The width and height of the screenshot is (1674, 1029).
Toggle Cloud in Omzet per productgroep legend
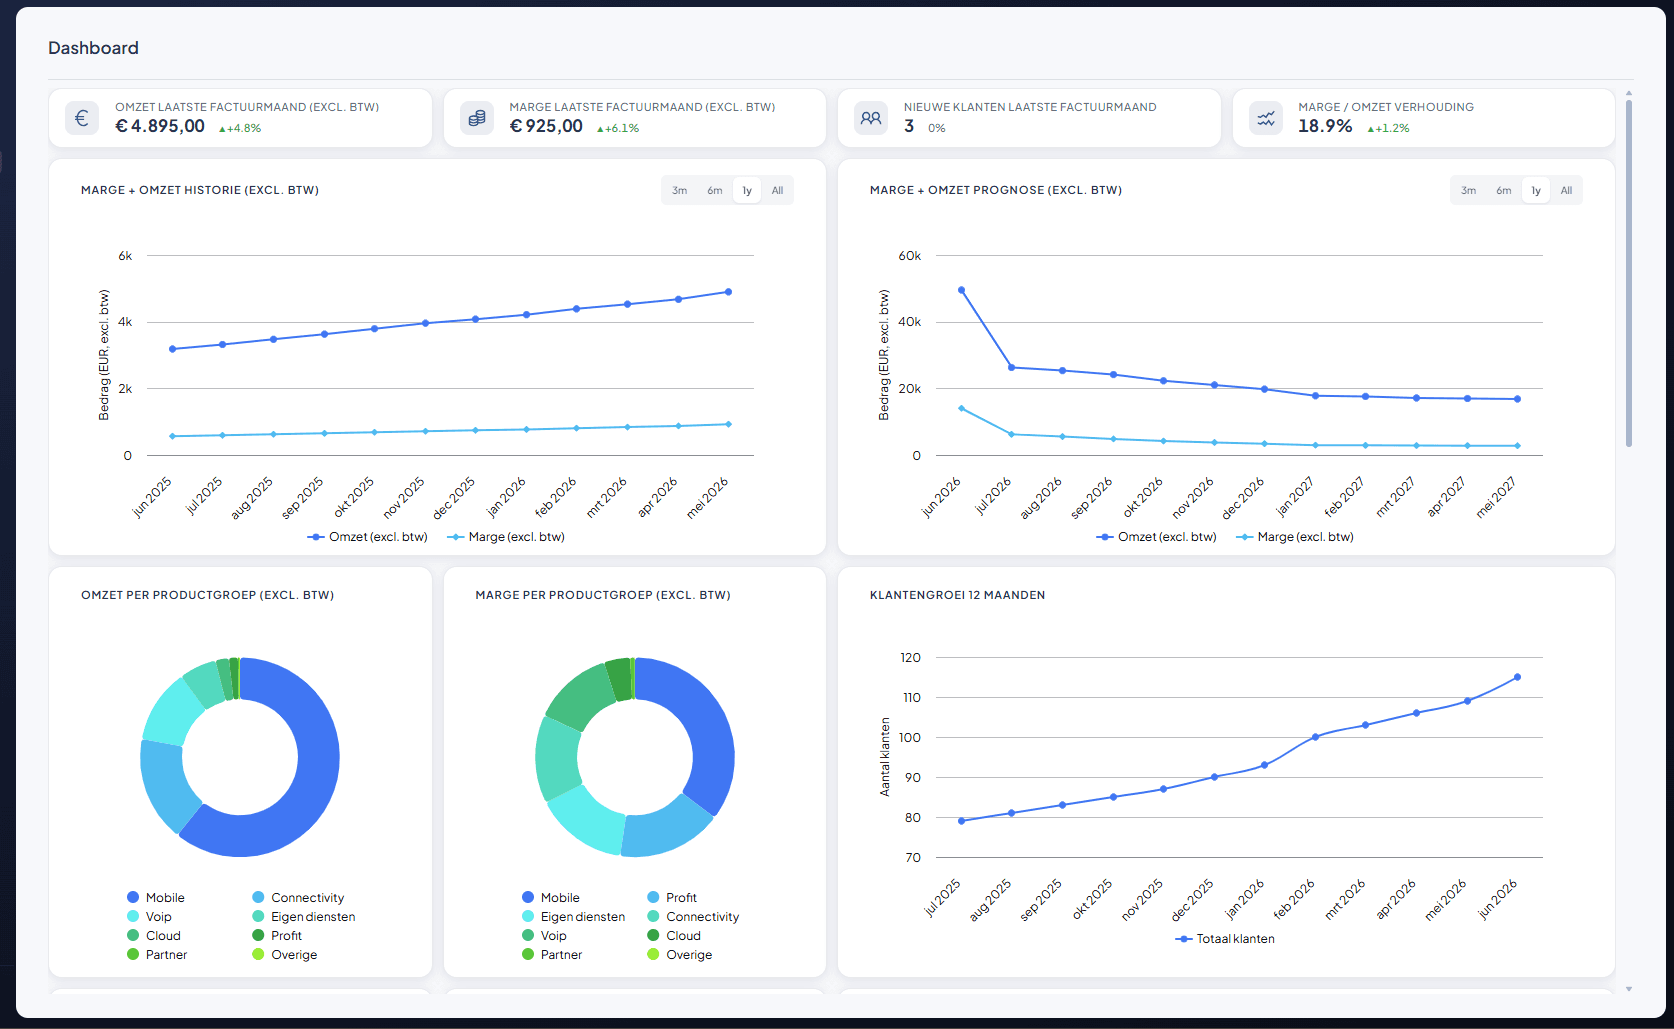pyautogui.click(x=154, y=936)
